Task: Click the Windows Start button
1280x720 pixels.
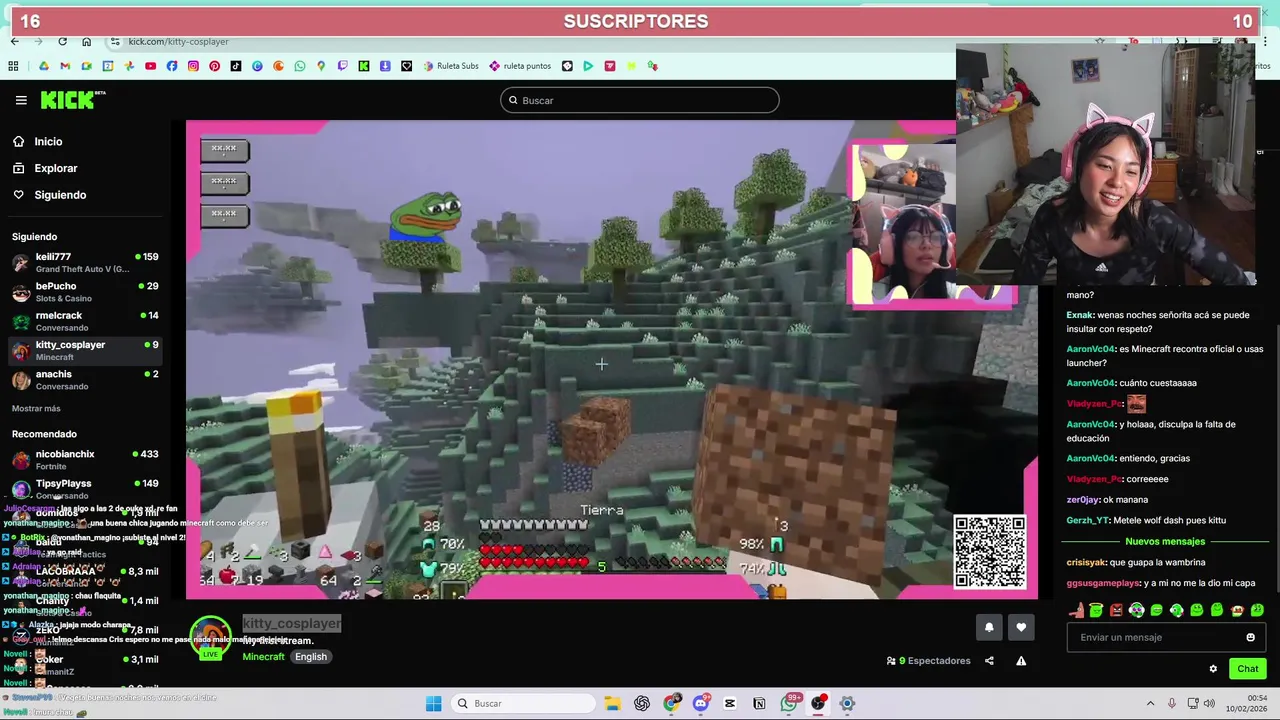Action: pyautogui.click(x=433, y=703)
